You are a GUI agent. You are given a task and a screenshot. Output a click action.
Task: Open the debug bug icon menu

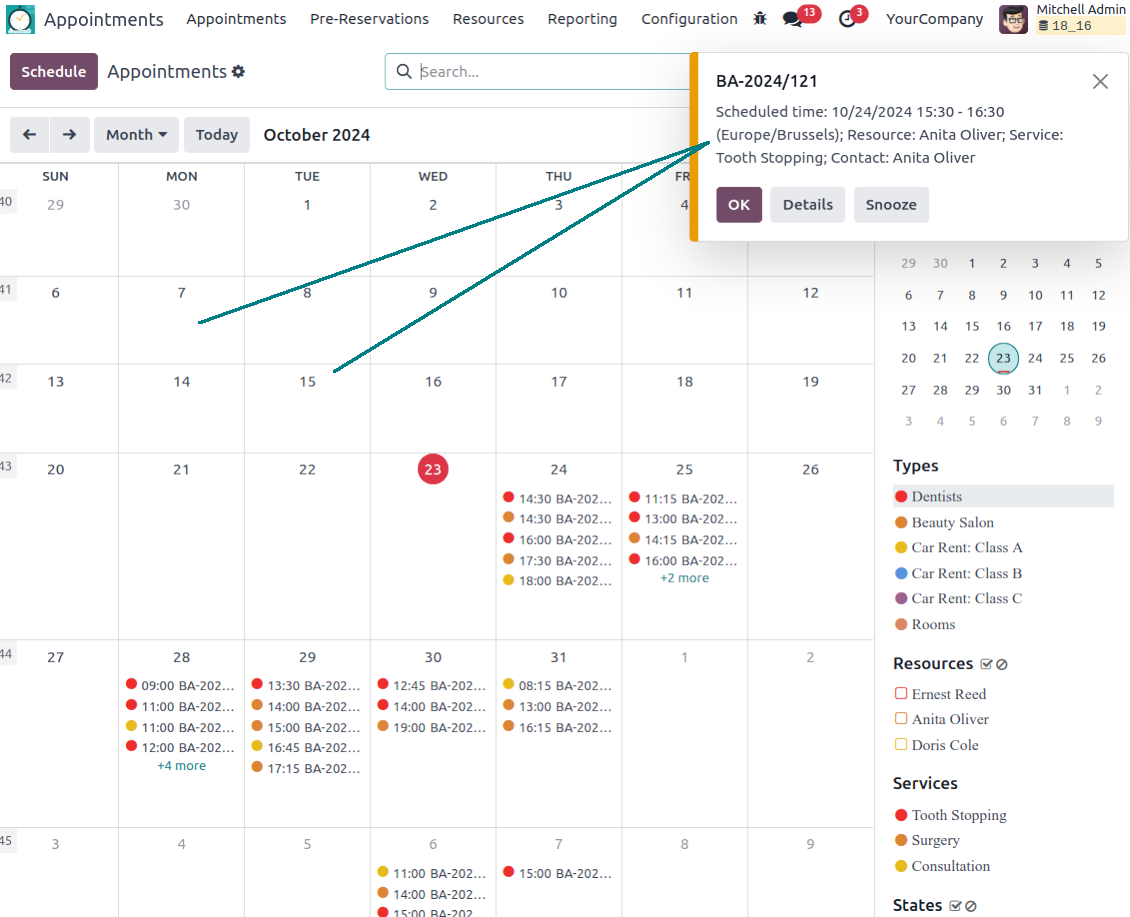(760, 19)
